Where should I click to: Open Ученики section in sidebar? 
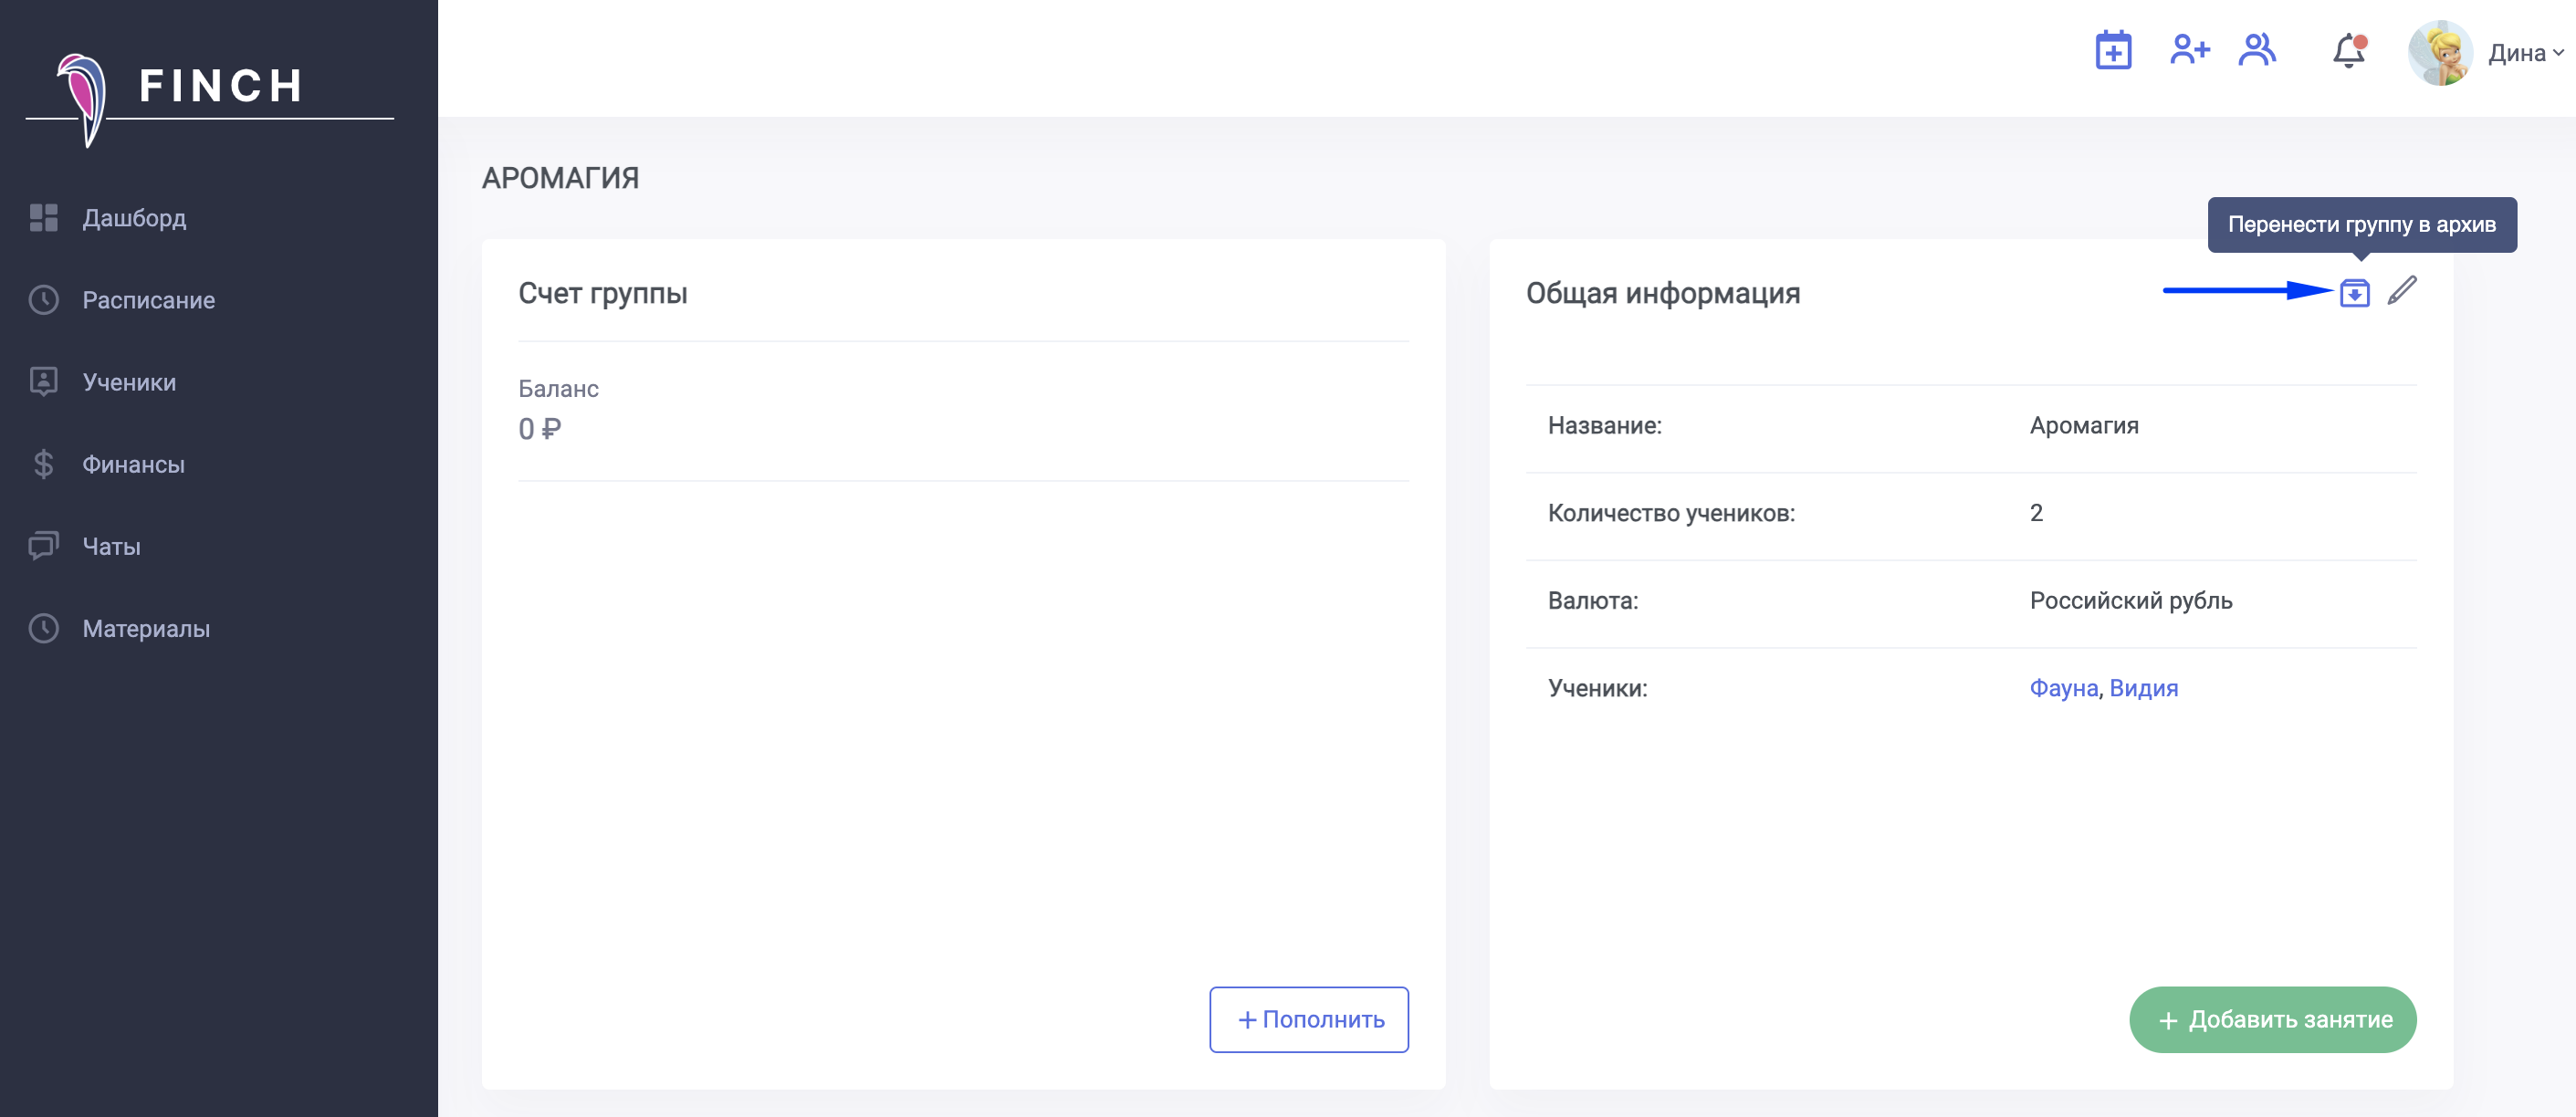(x=129, y=382)
